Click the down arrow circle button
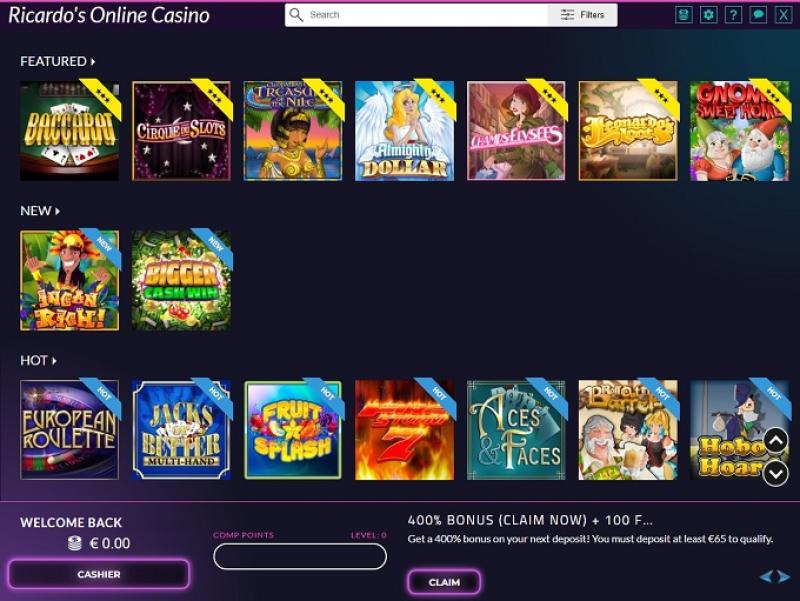This screenshot has height=601, width=800. 776,474
